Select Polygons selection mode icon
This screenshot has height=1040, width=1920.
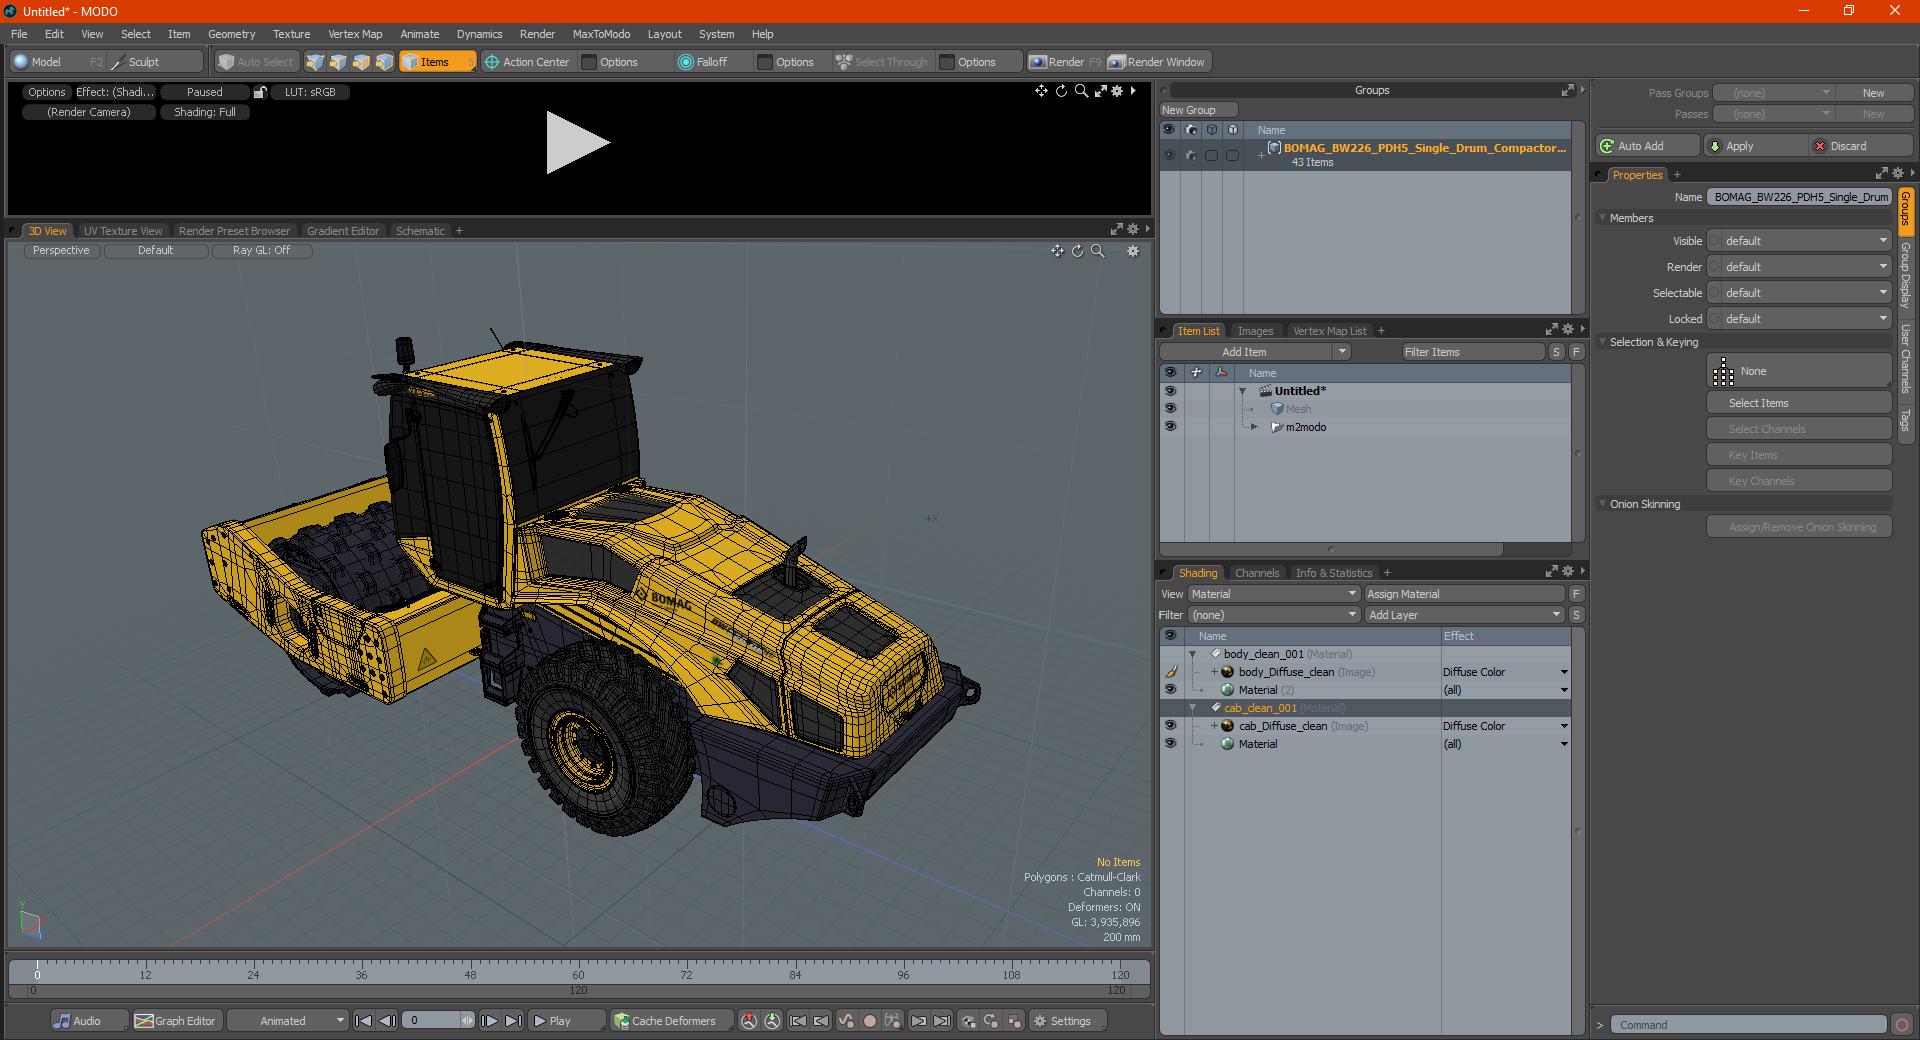(x=361, y=62)
